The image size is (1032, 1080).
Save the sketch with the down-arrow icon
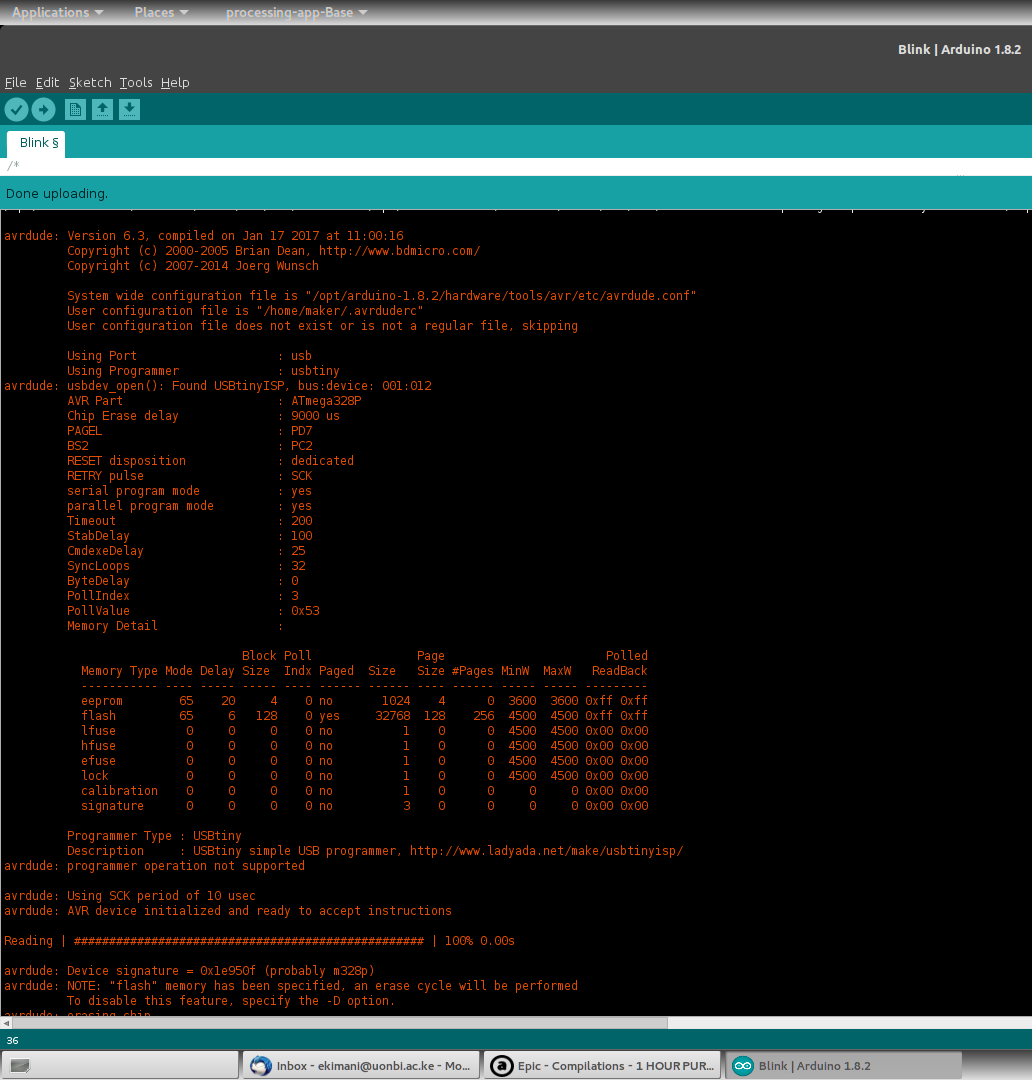130,110
